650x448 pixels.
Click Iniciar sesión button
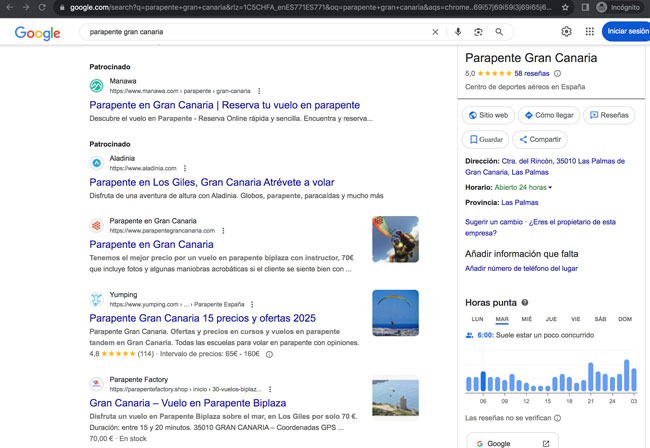(626, 31)
